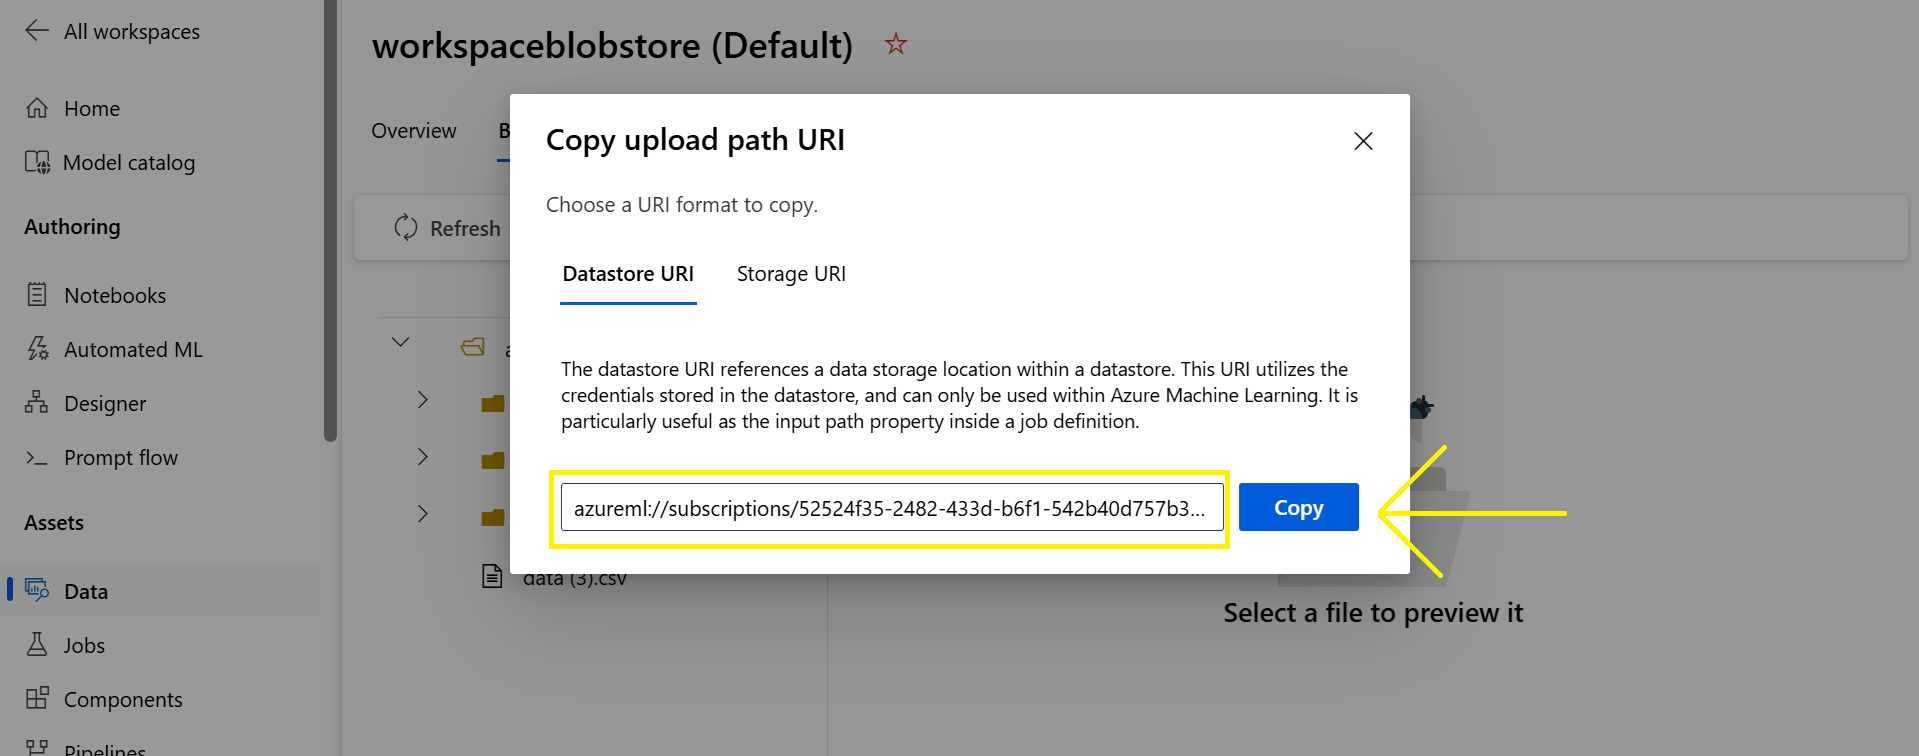
Task: Click the 'Select a file to preview it' text
Action: [x=1373, y=612]
